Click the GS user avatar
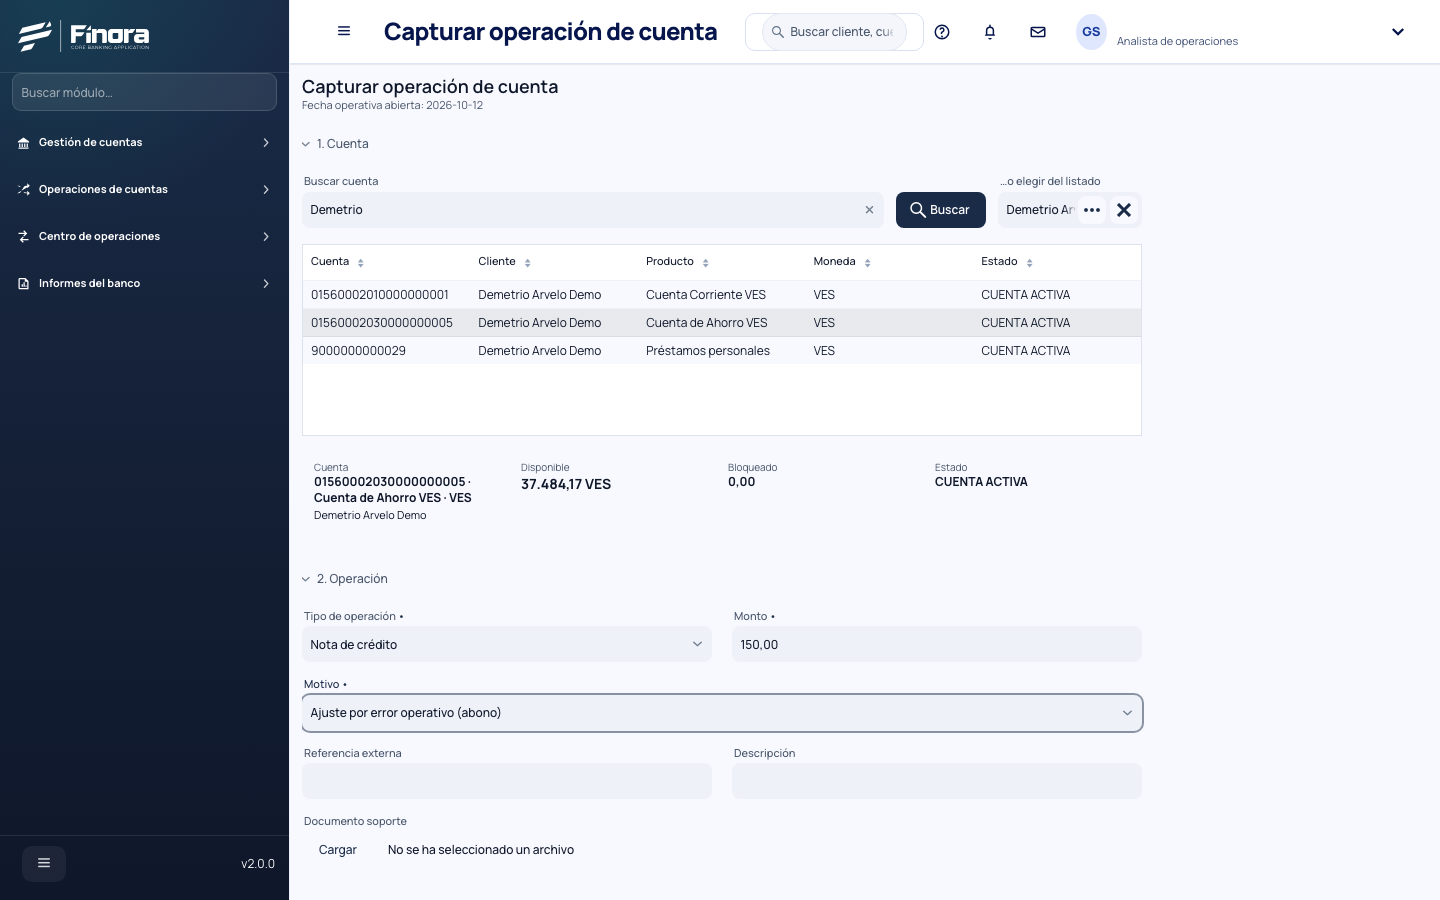Screen dimensions: 1440x900 pyautogui.click(x=1091, y=32)
